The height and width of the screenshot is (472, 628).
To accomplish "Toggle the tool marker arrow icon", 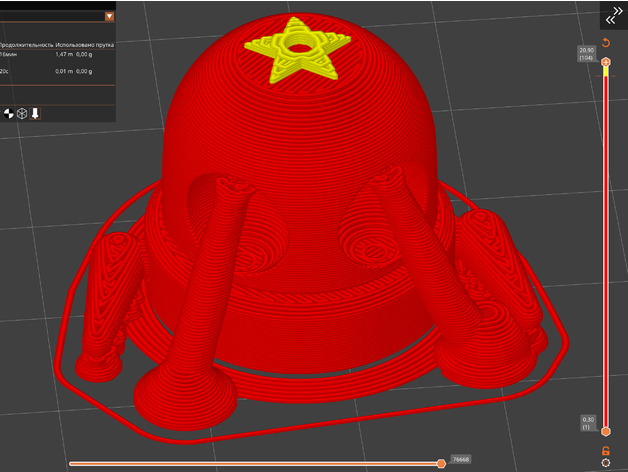I will coord(34,113).
